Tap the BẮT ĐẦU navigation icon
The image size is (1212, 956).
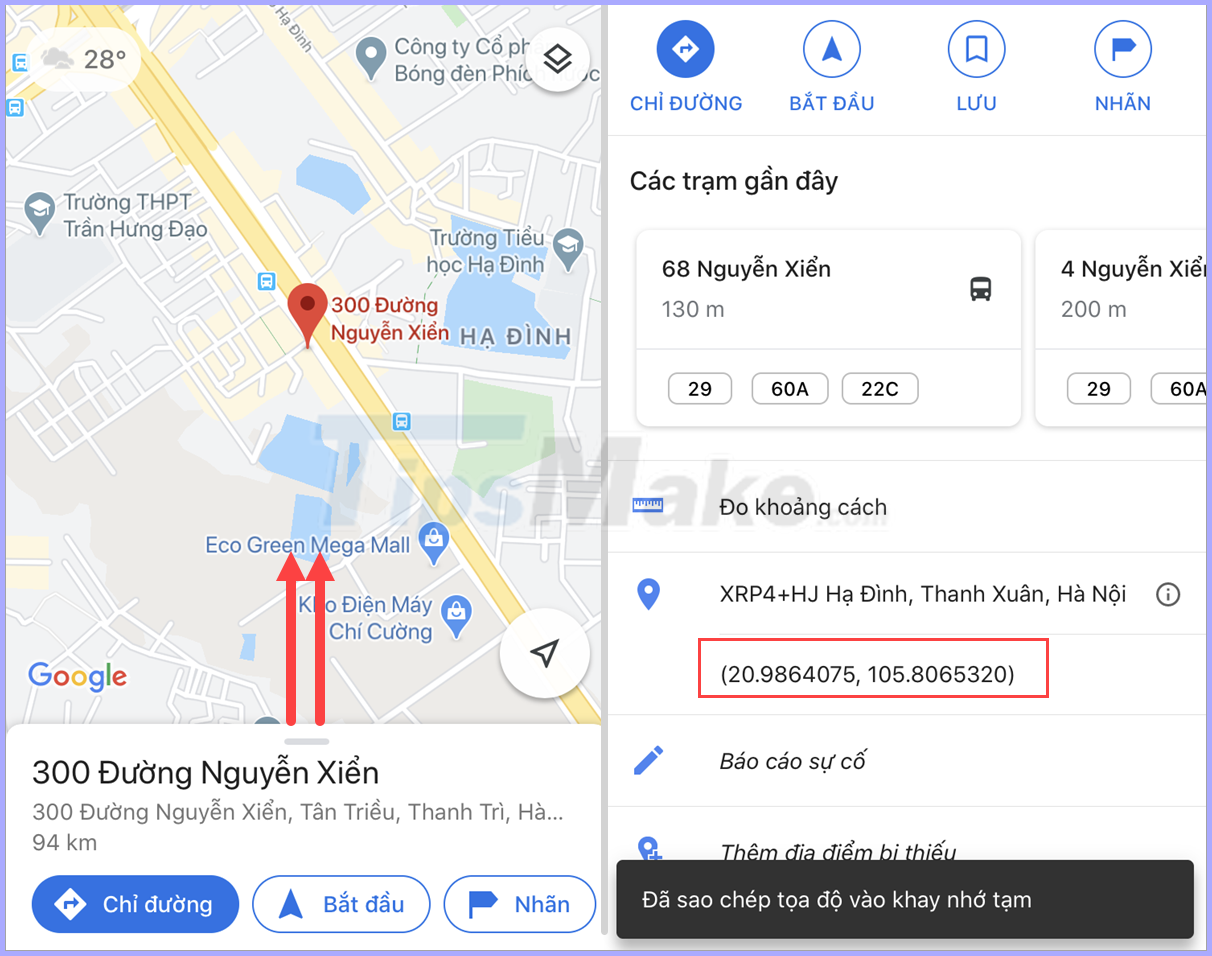point(832,49)
